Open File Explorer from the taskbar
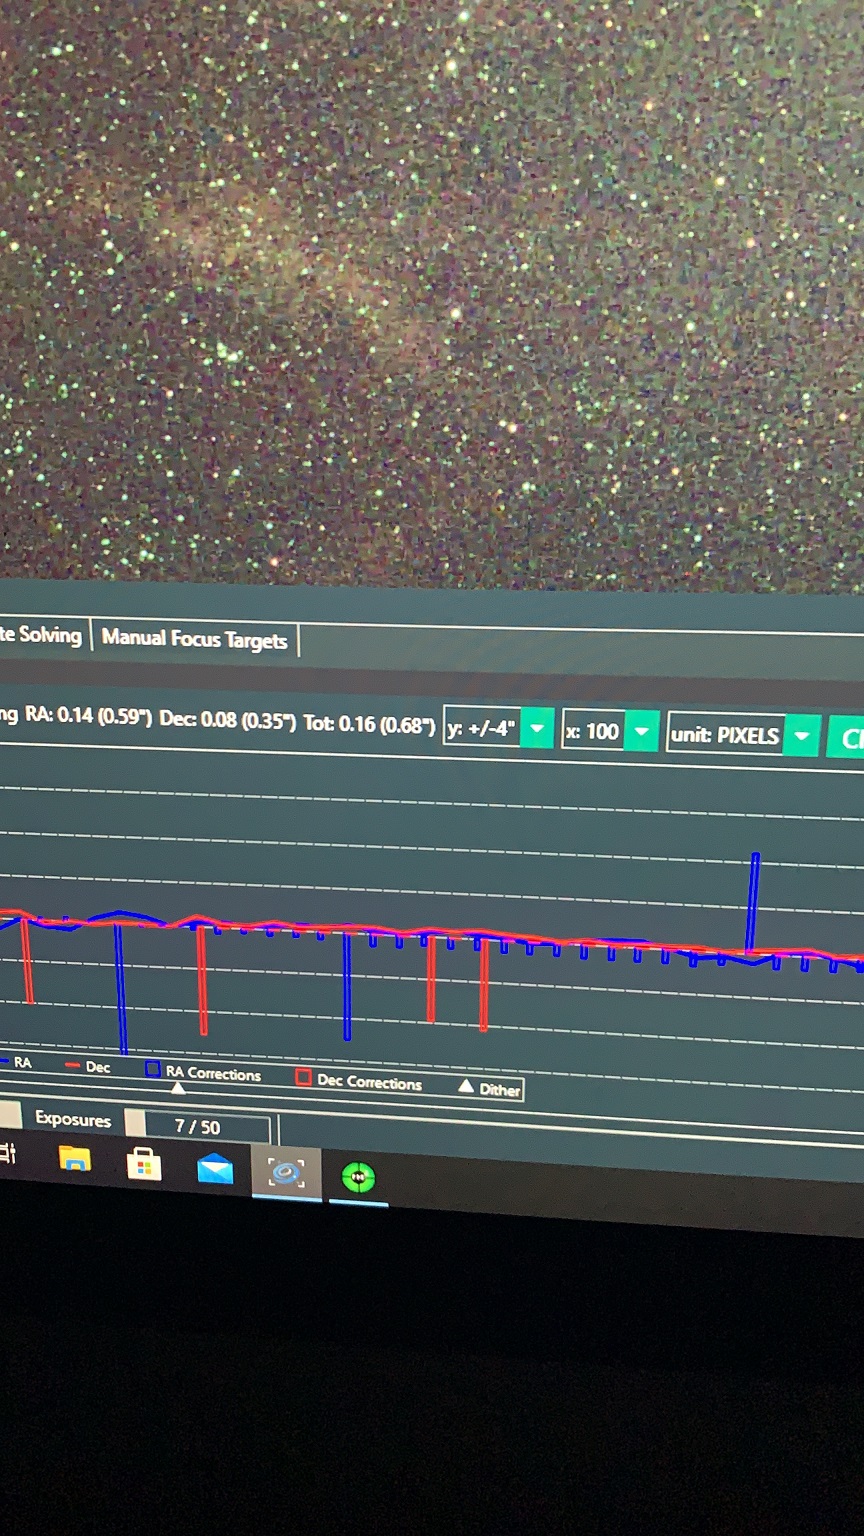Screen dimensions: 864x1536 click(x=75, y=1159)
